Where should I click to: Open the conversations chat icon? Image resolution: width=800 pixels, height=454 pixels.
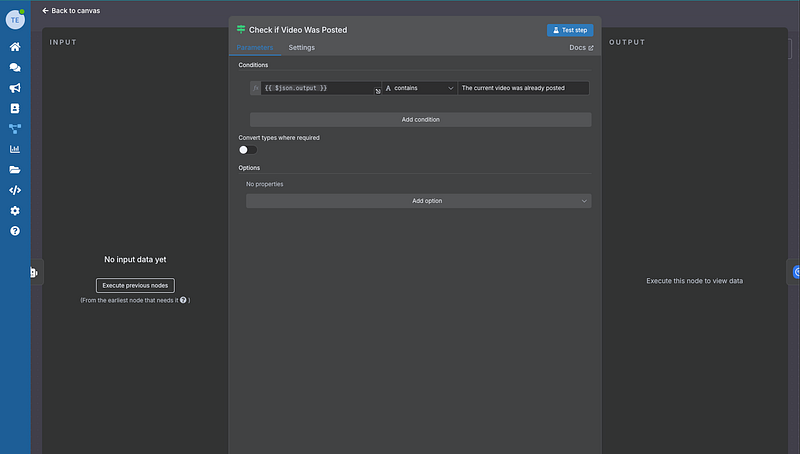(x=15, y=68)
